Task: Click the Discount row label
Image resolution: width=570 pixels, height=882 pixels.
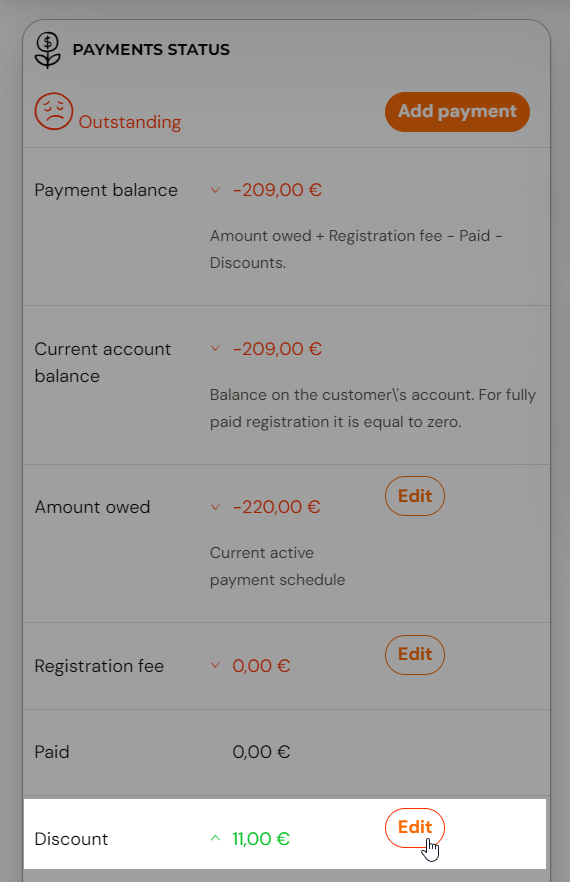Action: (71, 839)
